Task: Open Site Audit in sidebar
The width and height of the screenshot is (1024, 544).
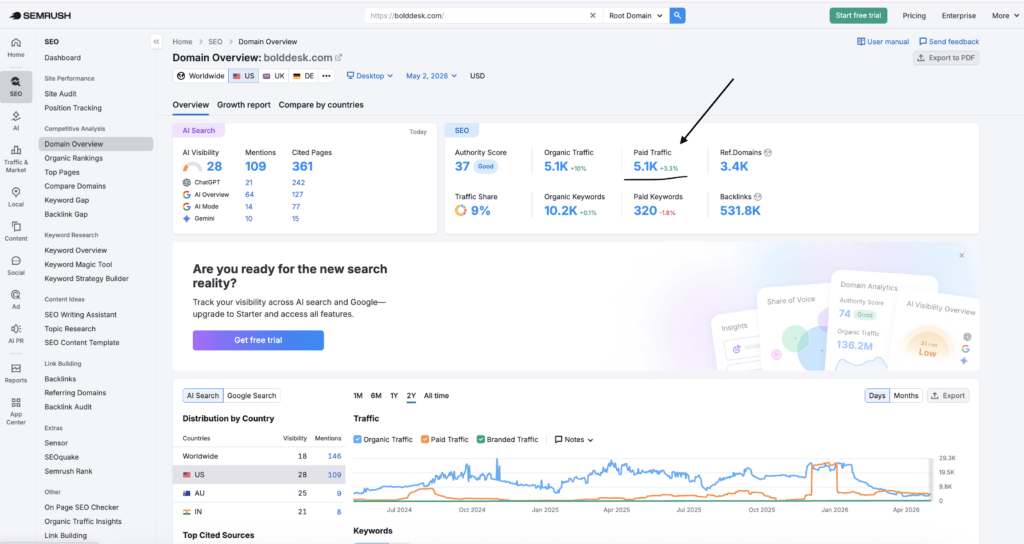Action: (x=60, y=93)
